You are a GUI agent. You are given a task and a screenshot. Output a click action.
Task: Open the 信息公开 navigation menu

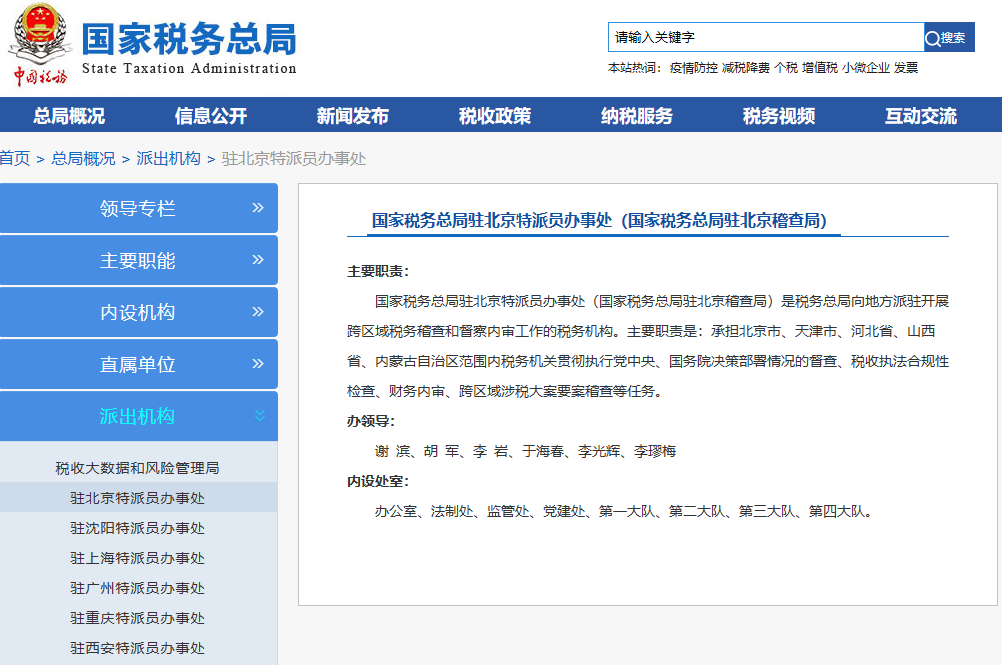click(211, 116)
